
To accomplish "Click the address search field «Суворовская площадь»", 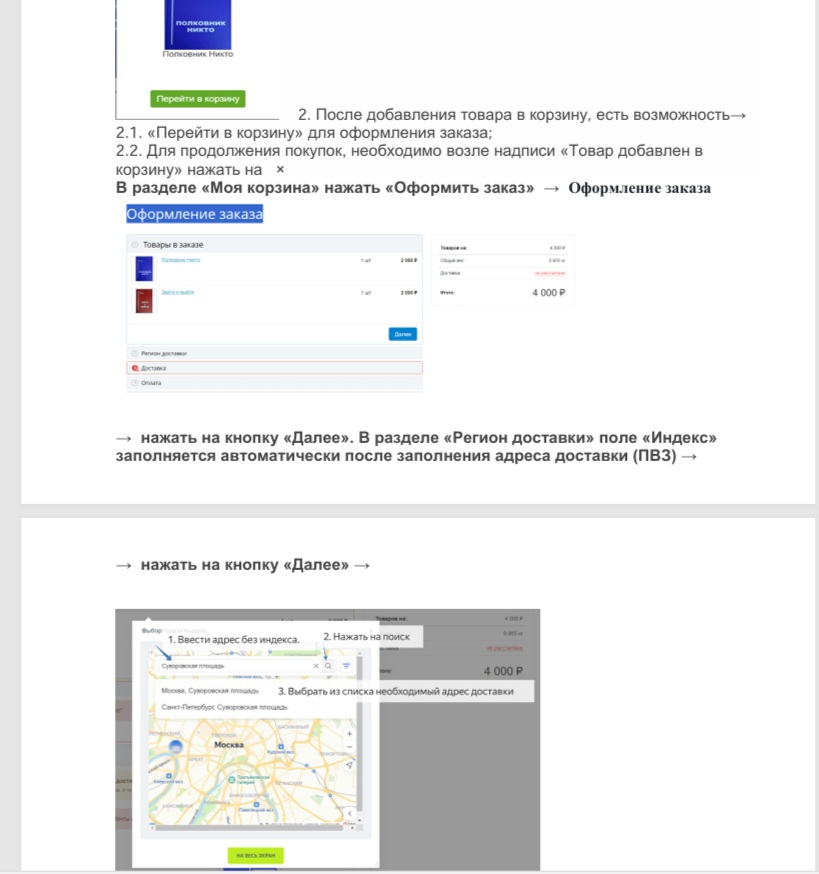I will click(230, 665).
